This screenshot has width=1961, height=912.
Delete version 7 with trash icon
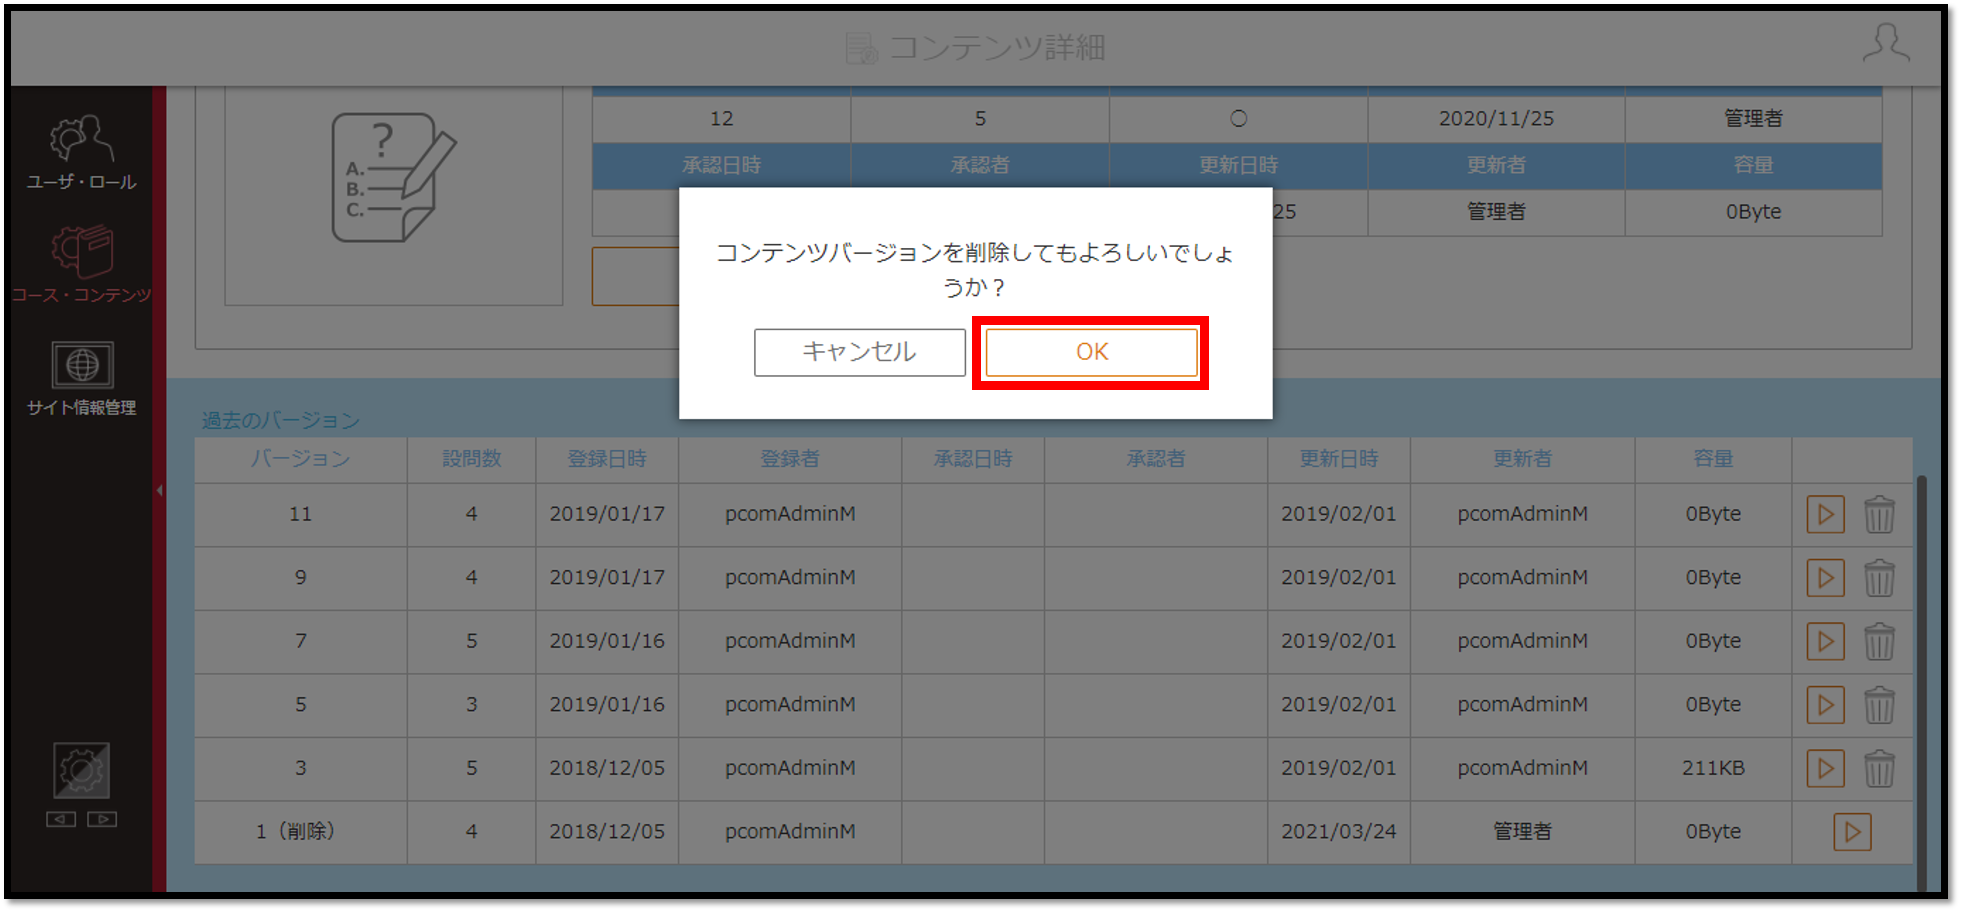coord(1879,641)
